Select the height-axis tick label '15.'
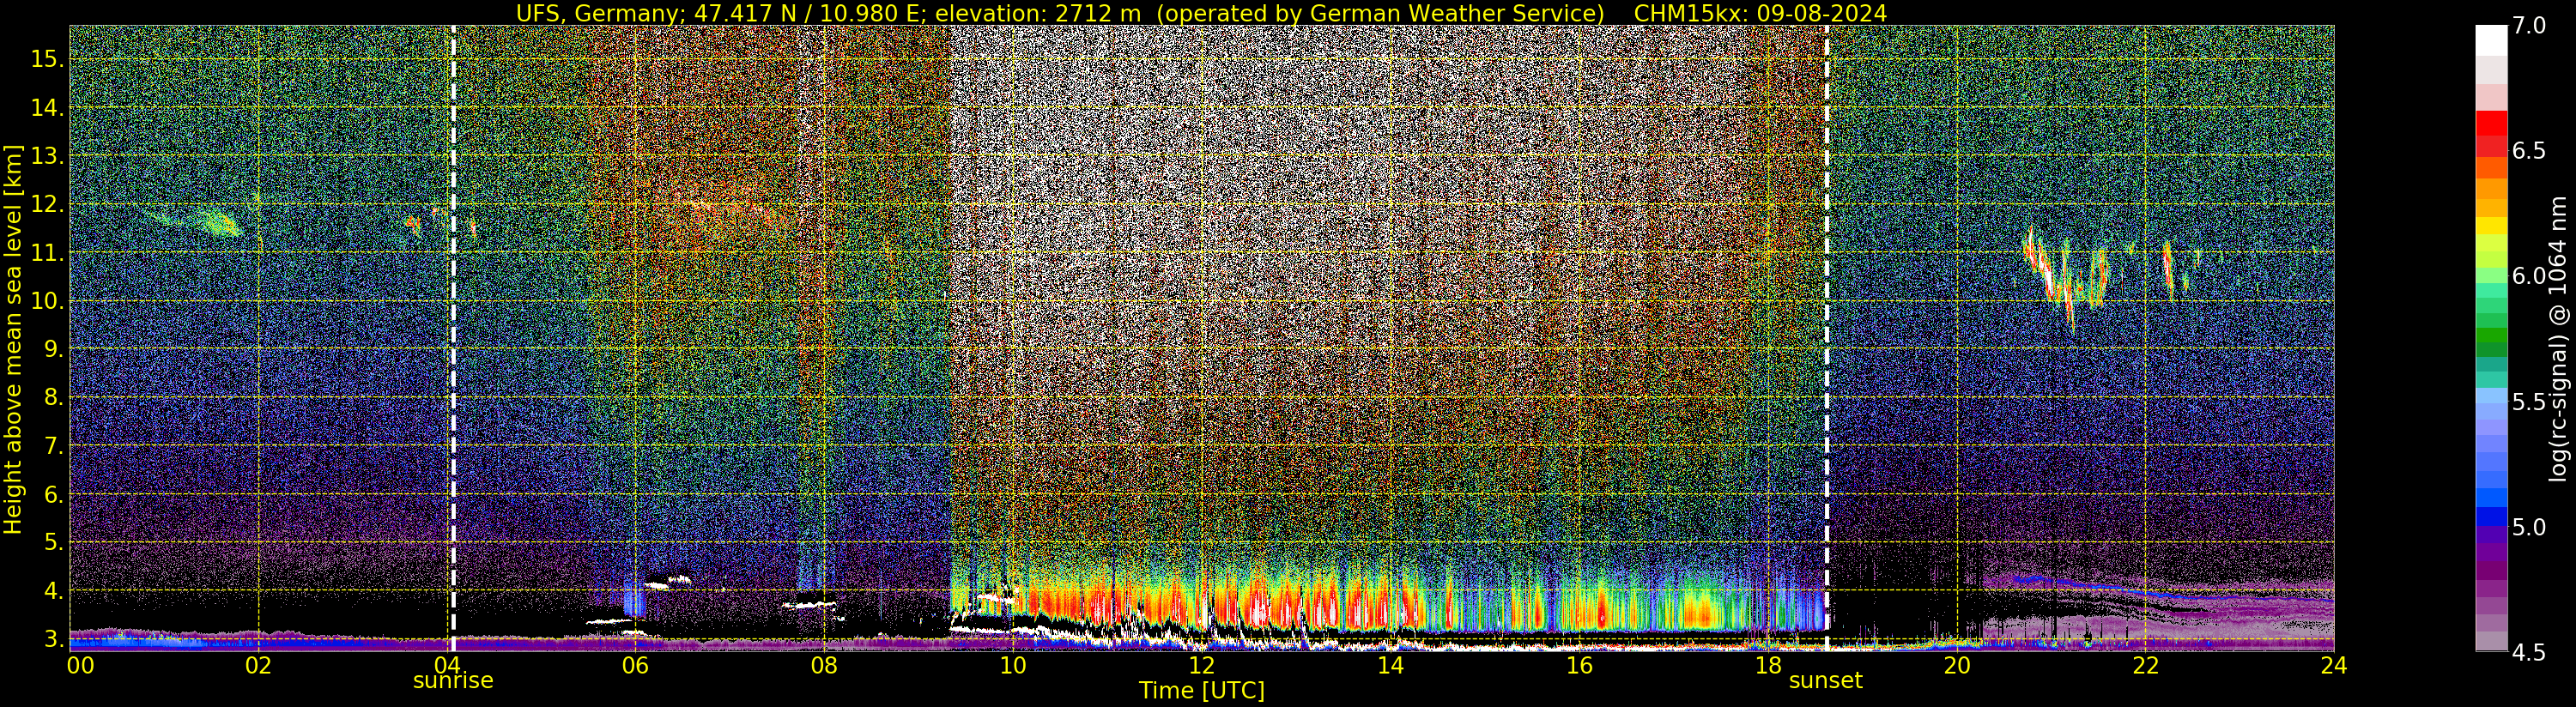This screenshot has height=707, width=2576. (47, 59)
